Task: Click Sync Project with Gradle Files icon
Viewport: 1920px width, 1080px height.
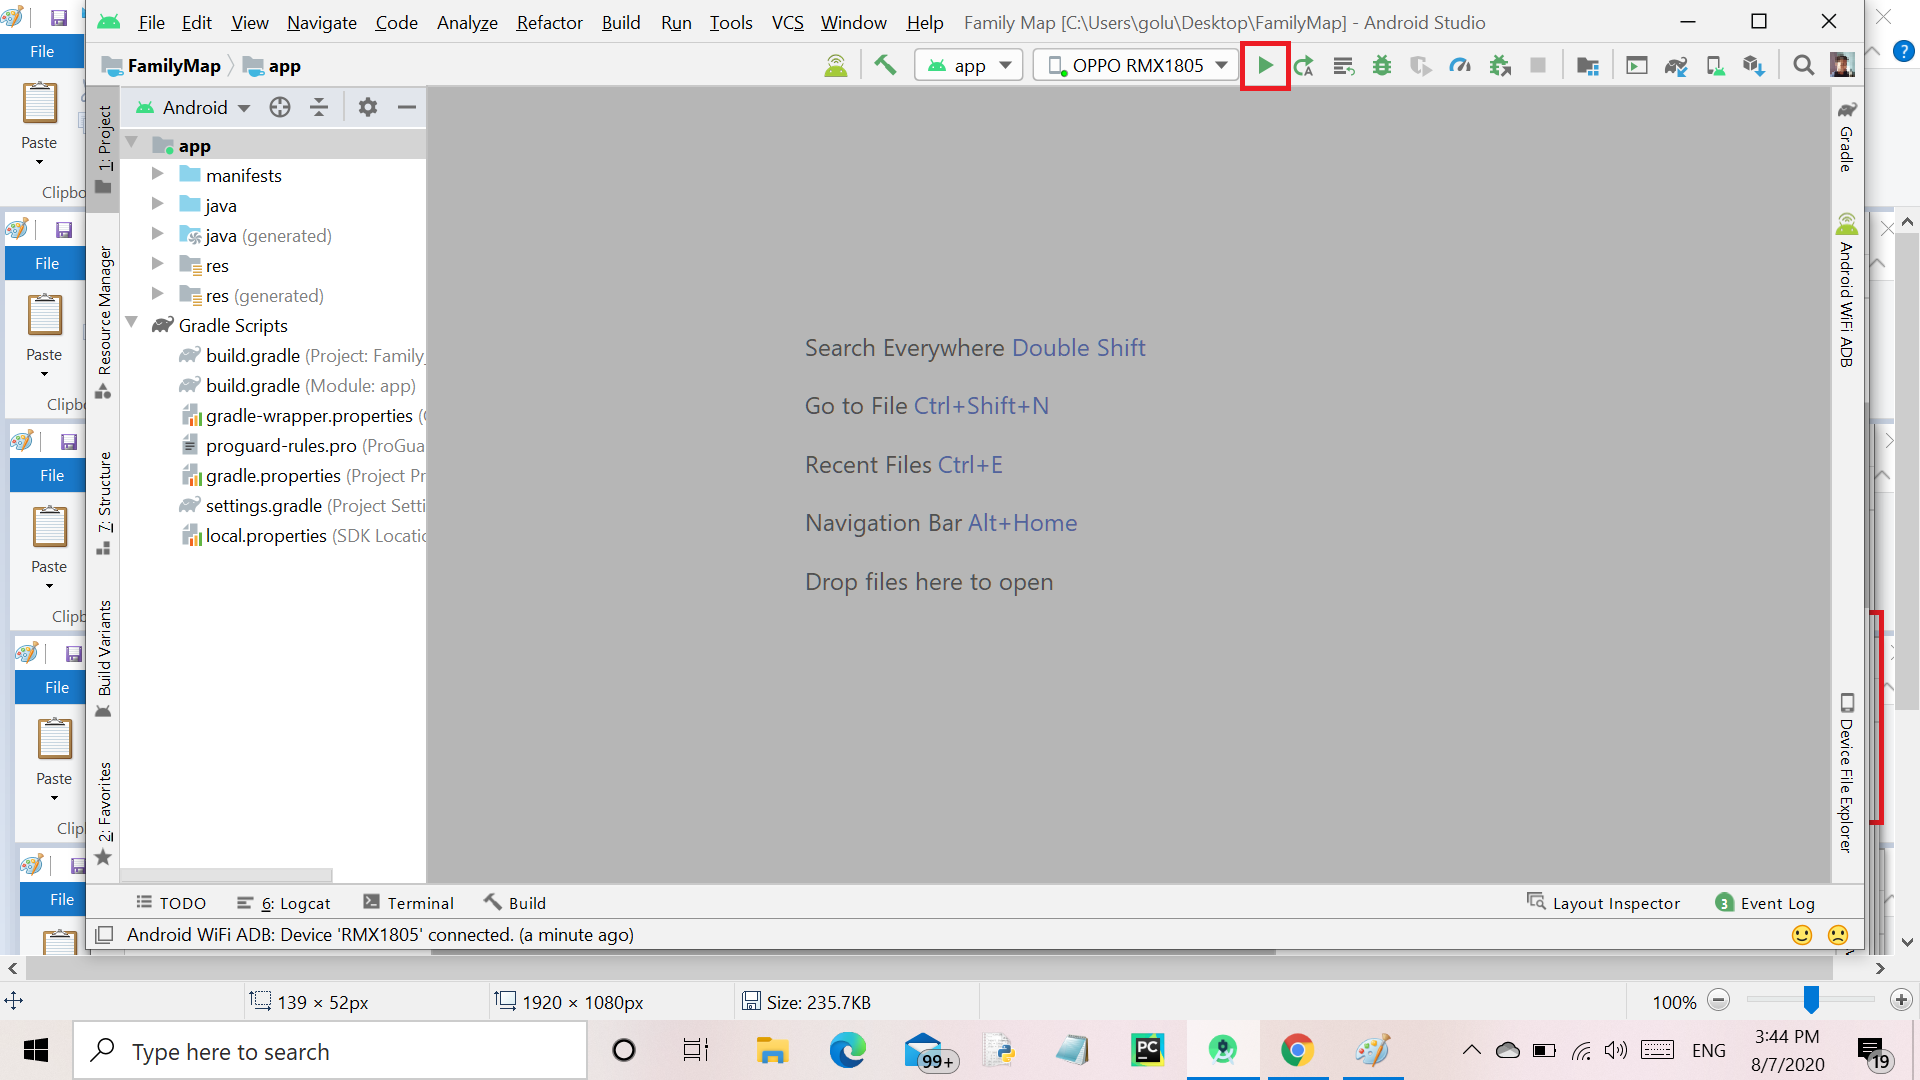Action: point(1676,66)
